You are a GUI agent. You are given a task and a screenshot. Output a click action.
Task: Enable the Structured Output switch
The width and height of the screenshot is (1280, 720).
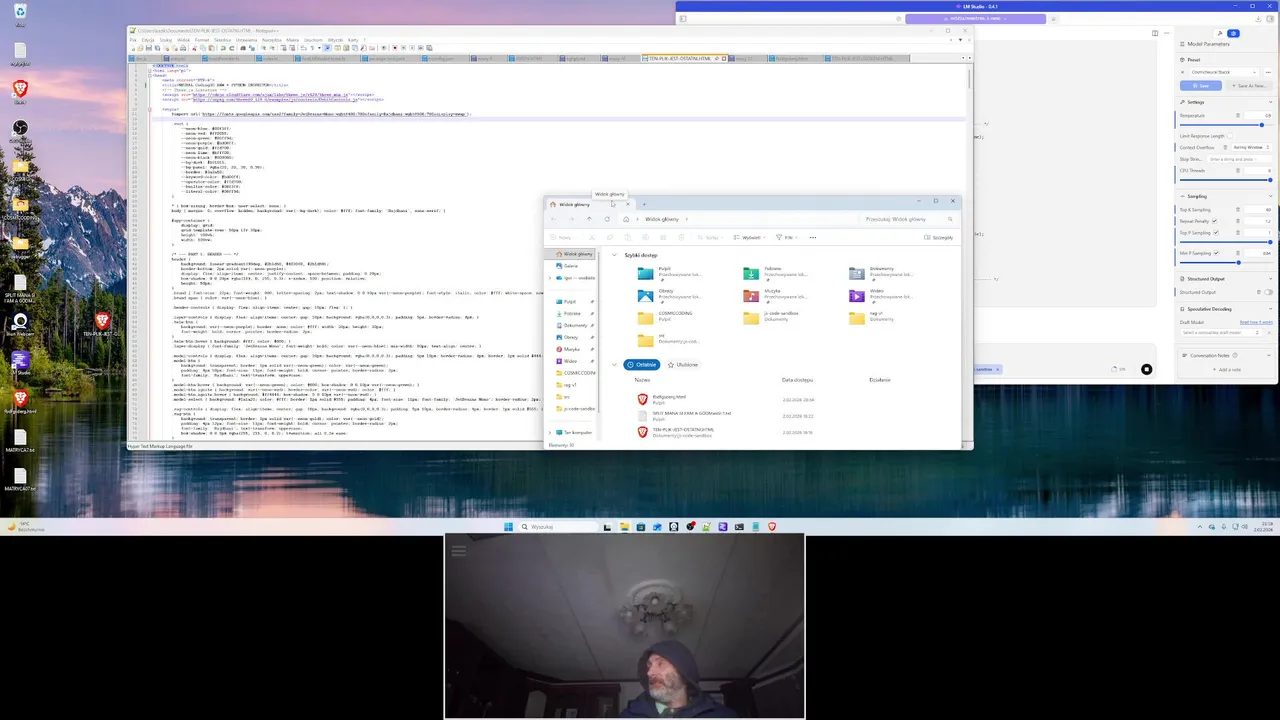1267,292
